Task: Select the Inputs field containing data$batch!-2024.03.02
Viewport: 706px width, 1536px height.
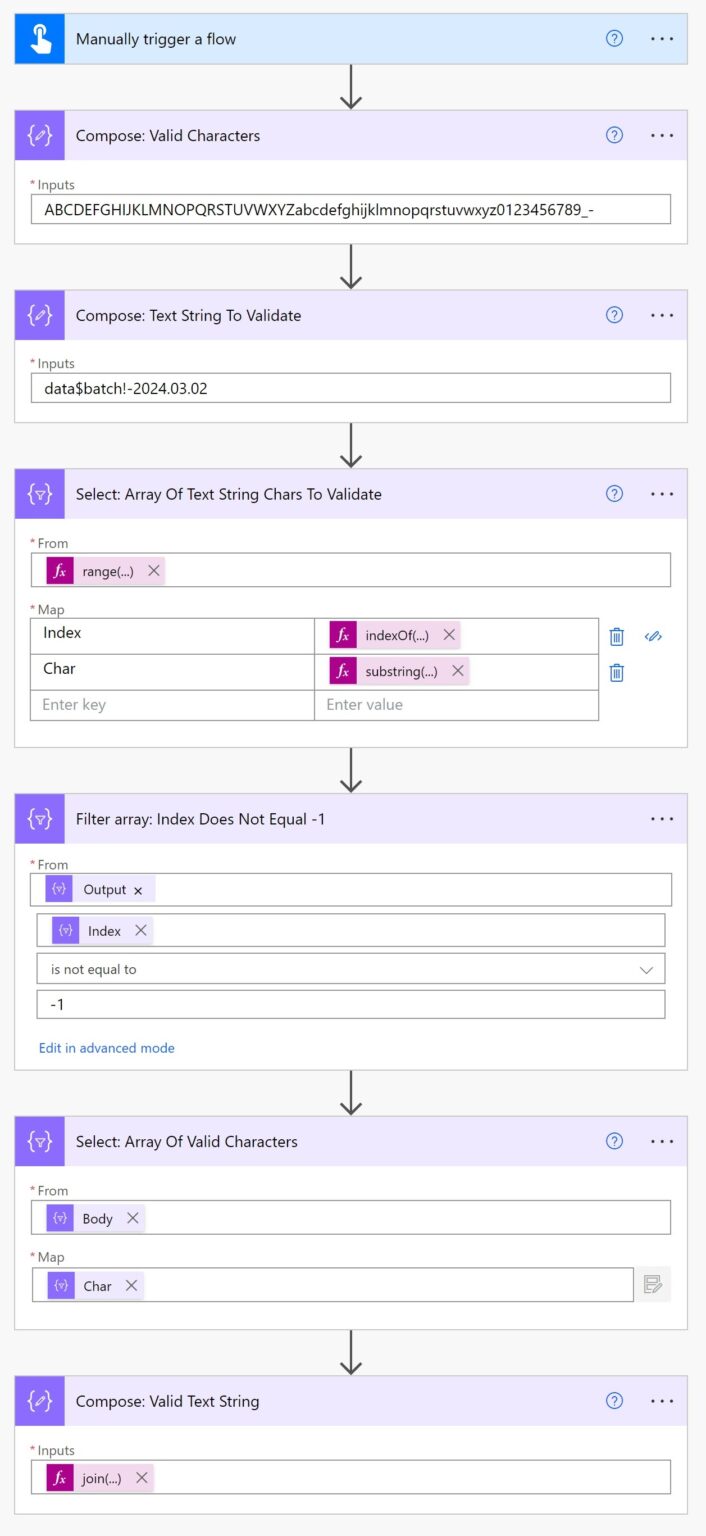Action: [350, 388]
